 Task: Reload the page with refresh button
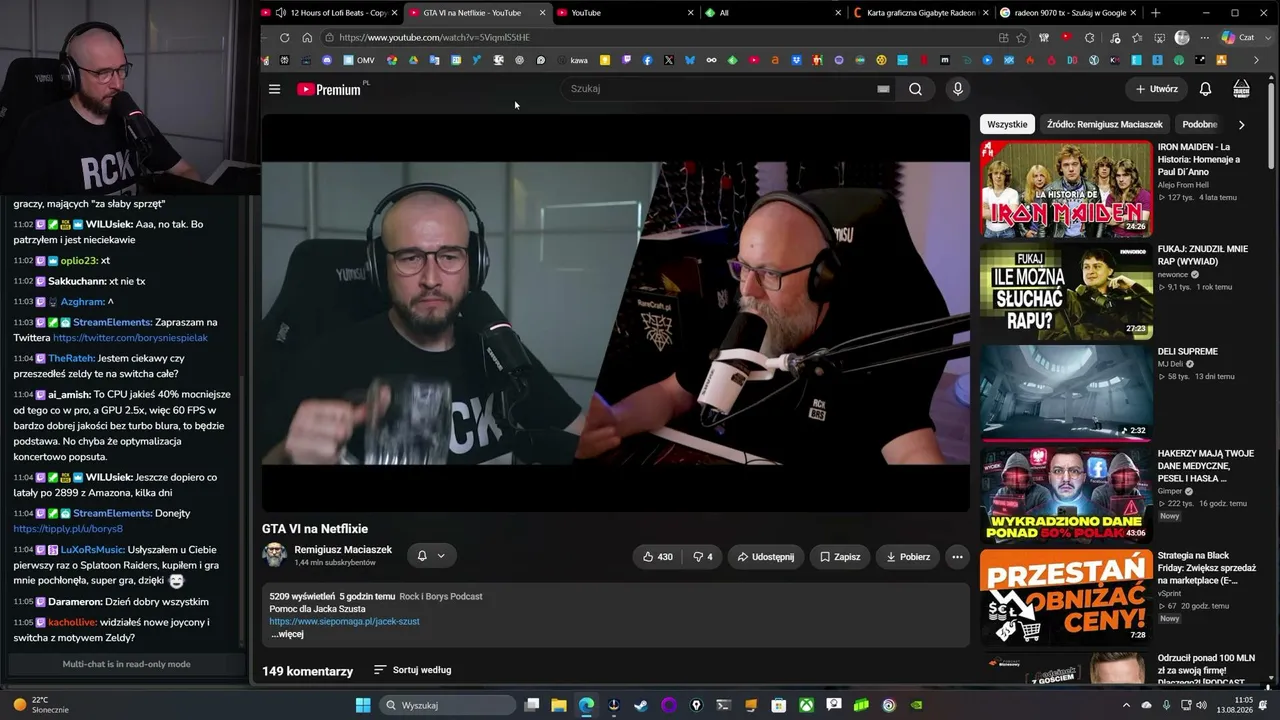tap(285, 38)
